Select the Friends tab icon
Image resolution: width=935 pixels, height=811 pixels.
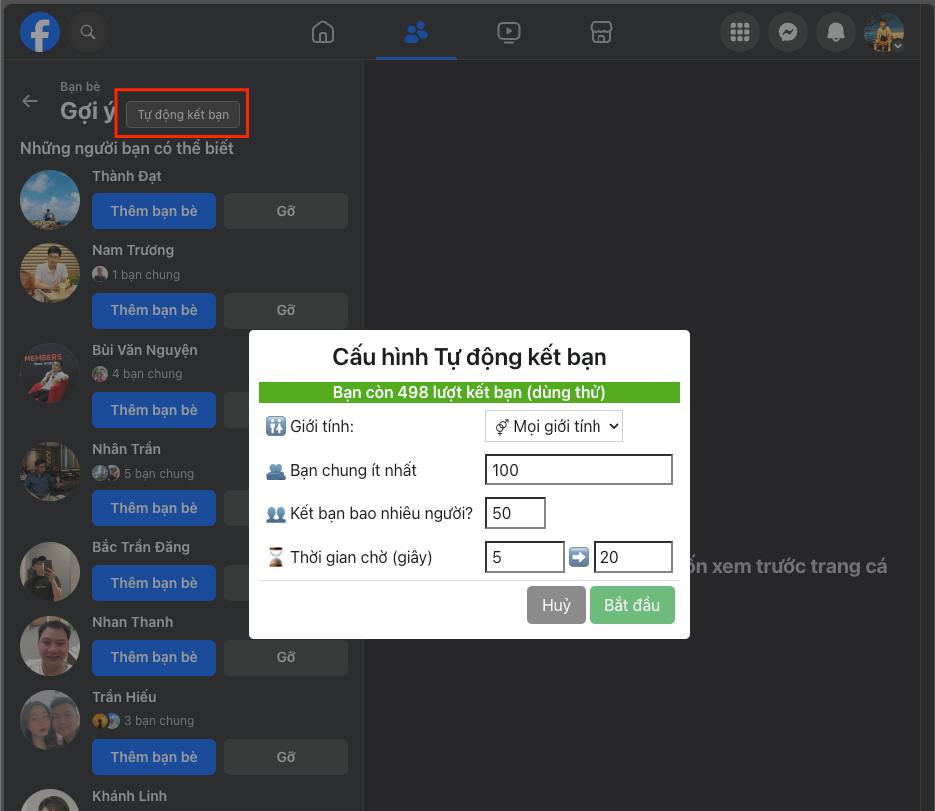coord(416,32)
